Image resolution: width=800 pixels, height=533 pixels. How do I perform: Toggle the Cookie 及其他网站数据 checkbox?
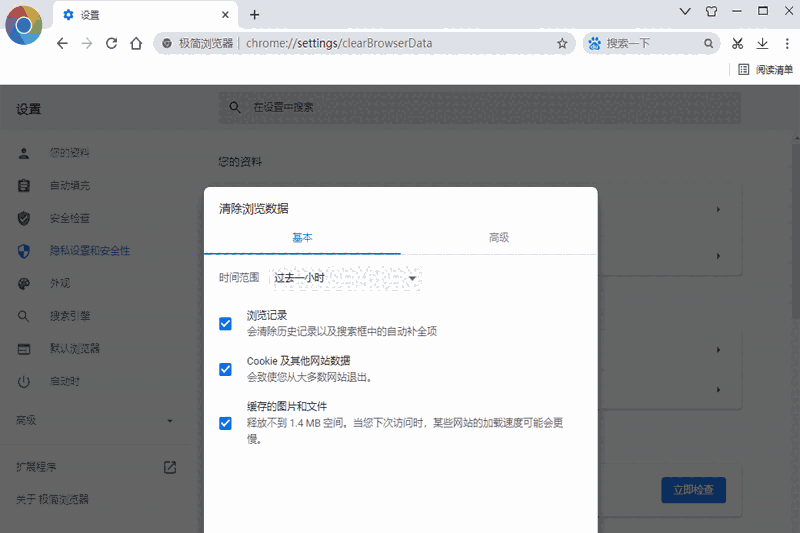click(x=226, y=369)
